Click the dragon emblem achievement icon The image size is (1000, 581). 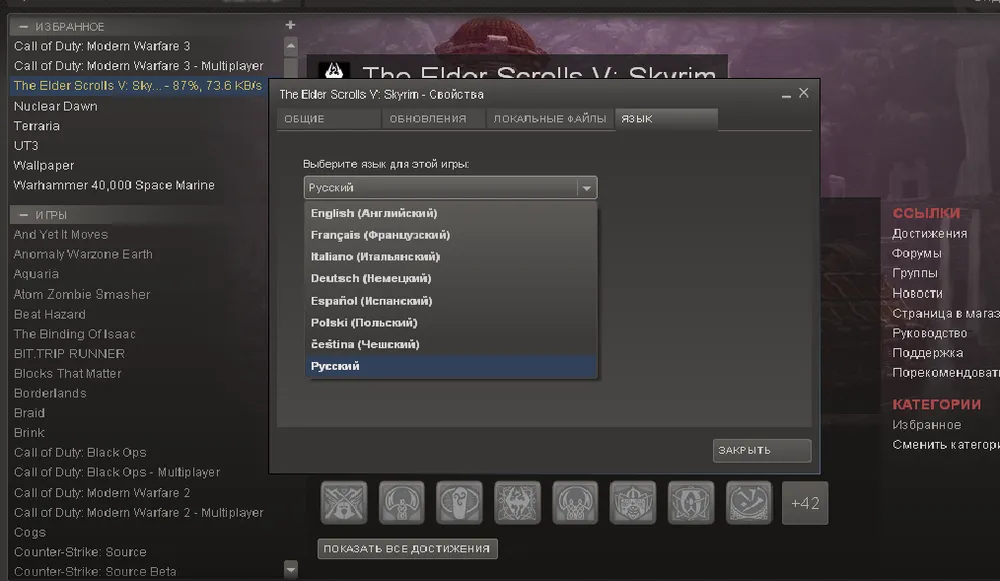tap(517, 502)
